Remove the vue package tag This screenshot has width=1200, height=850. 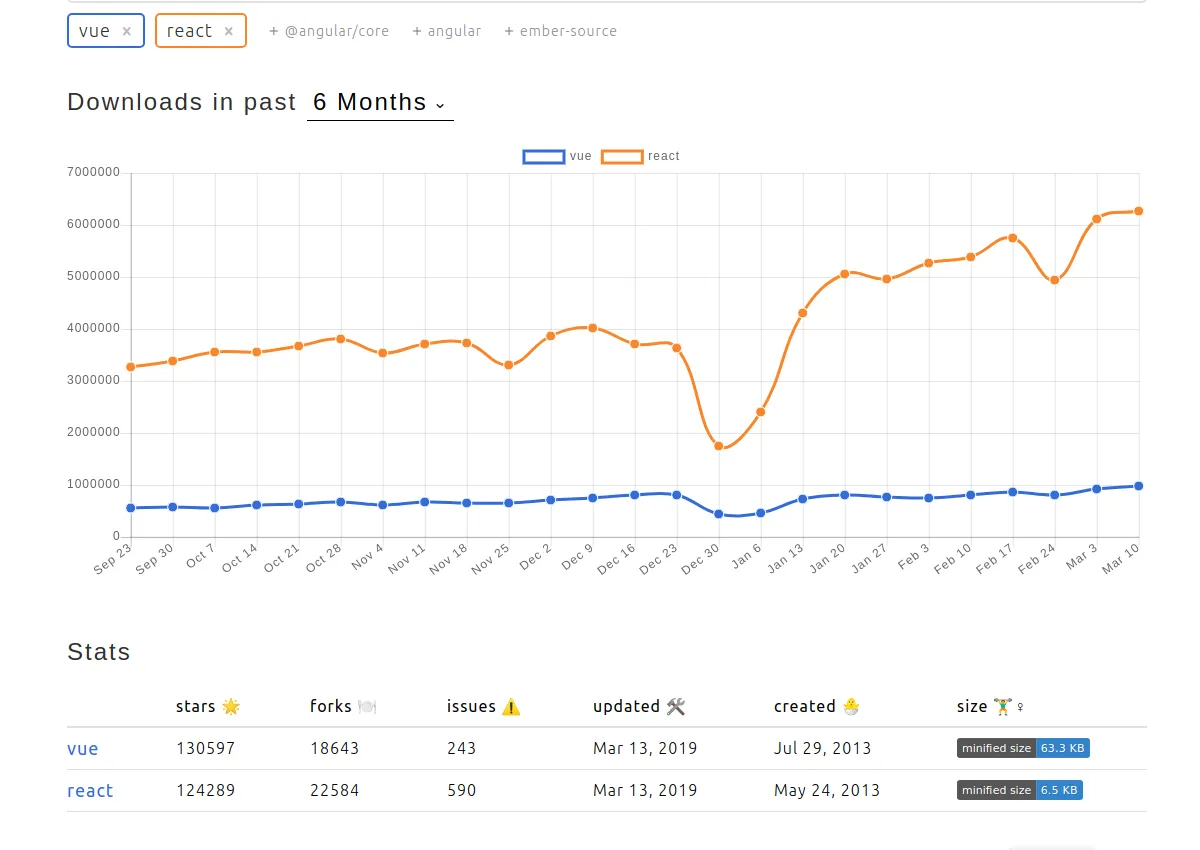pos(126,31)
